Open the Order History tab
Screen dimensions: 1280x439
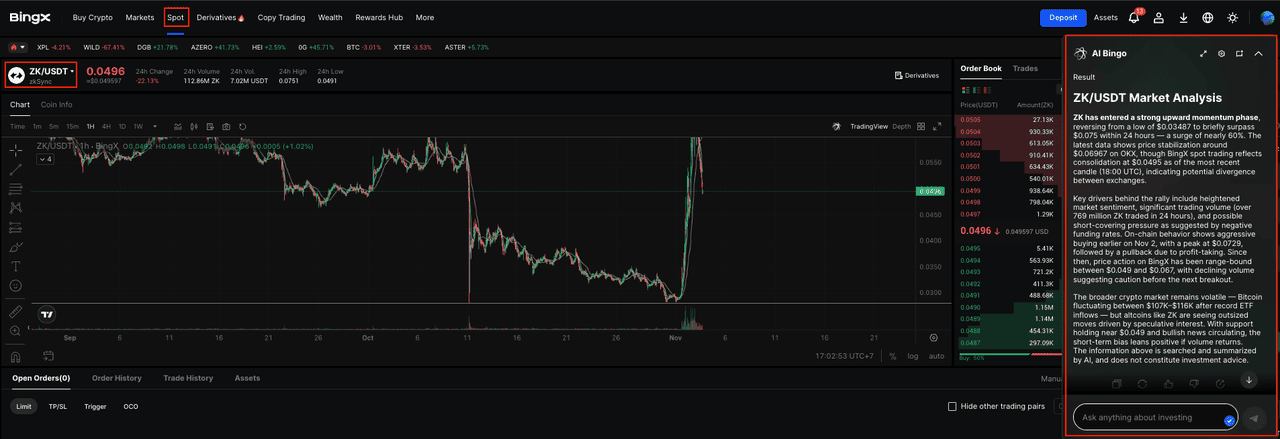[116, 378]
